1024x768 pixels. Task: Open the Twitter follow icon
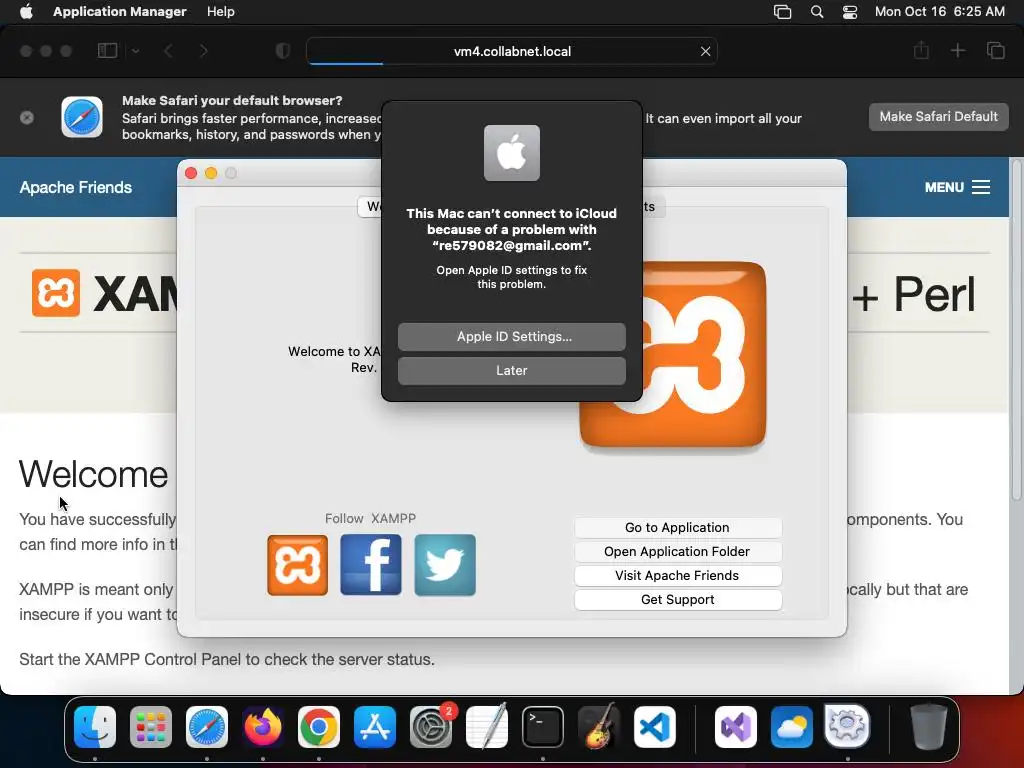pos(445,565)
